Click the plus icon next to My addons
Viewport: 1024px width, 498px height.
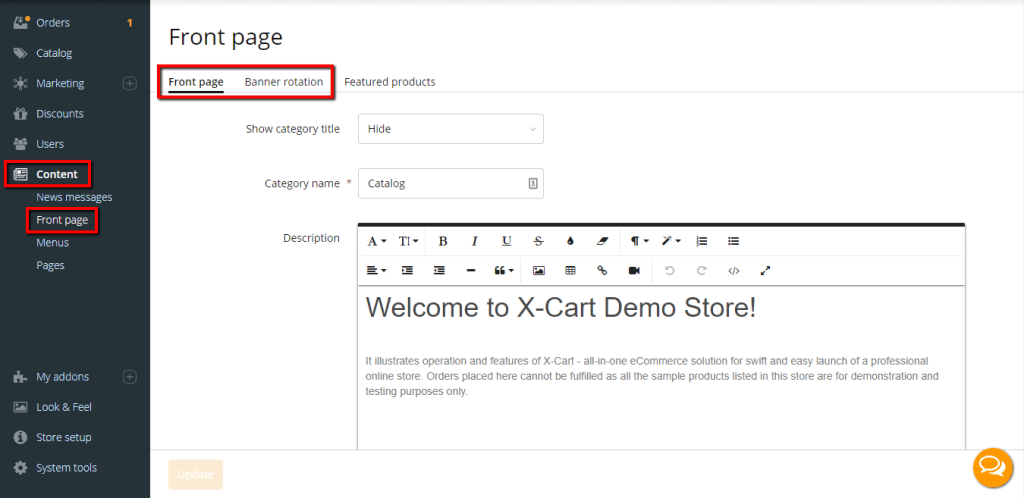pos(130,377)
